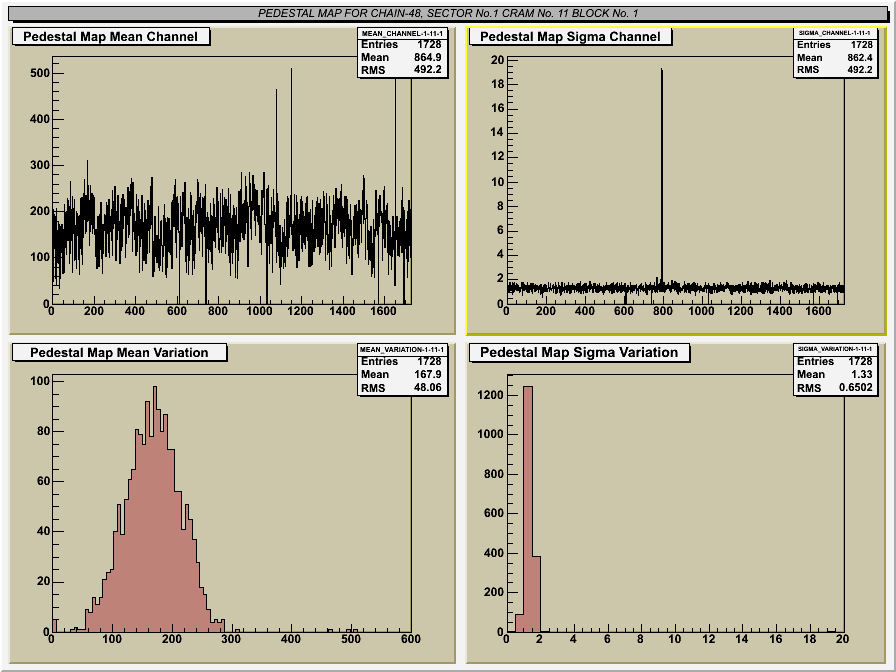
Task: Click the main title 'PEDESTAL MAP FOR CHAIN-48' bar
Action: (x=448, y=13)
